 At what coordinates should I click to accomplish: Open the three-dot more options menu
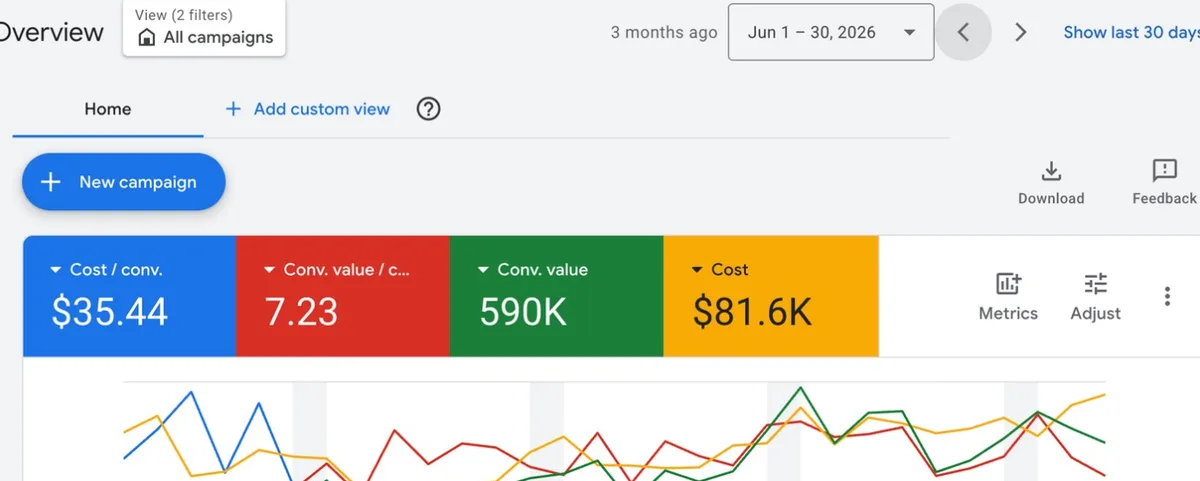click(x=1167, y=296)
